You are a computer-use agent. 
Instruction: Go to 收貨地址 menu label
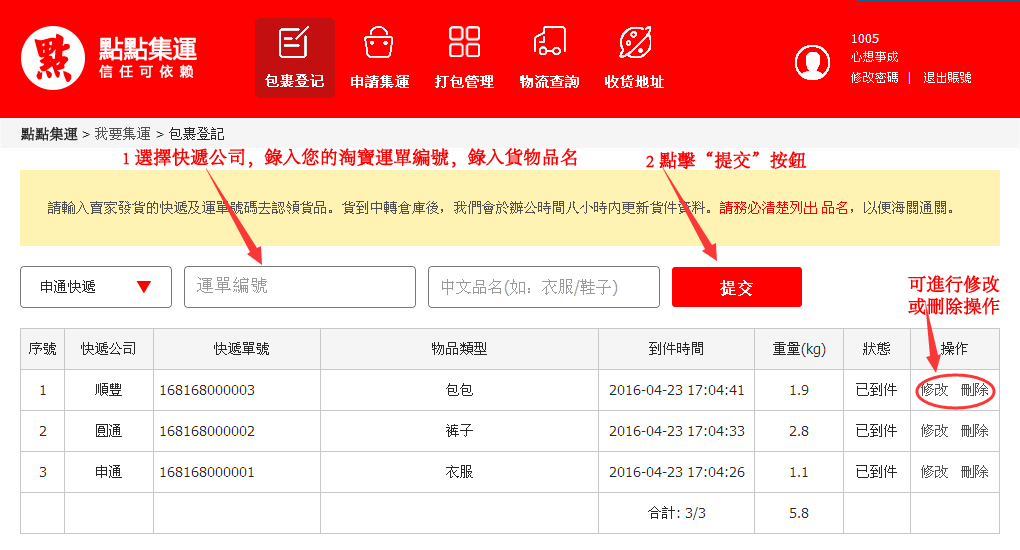click(x=634, y=82)
